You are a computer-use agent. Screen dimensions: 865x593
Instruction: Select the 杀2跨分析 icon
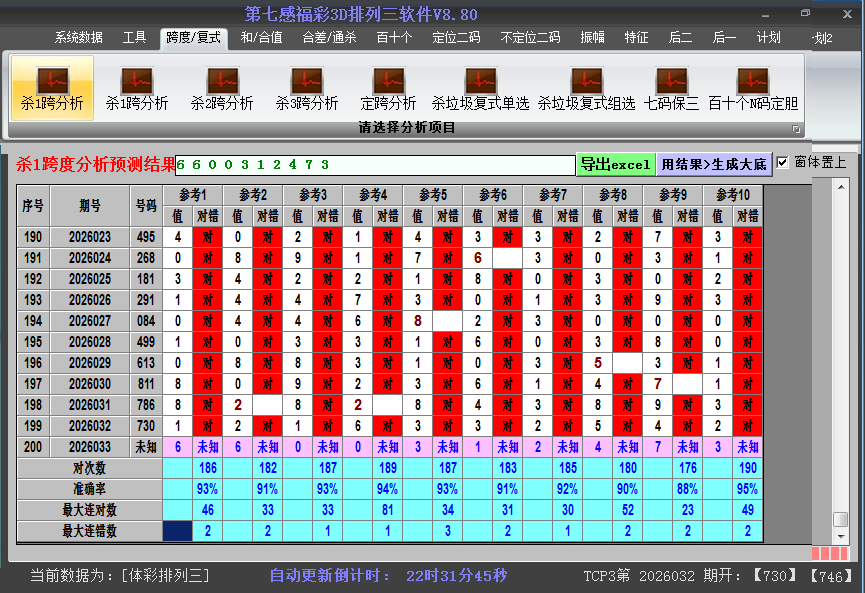[x=222, y=88]
